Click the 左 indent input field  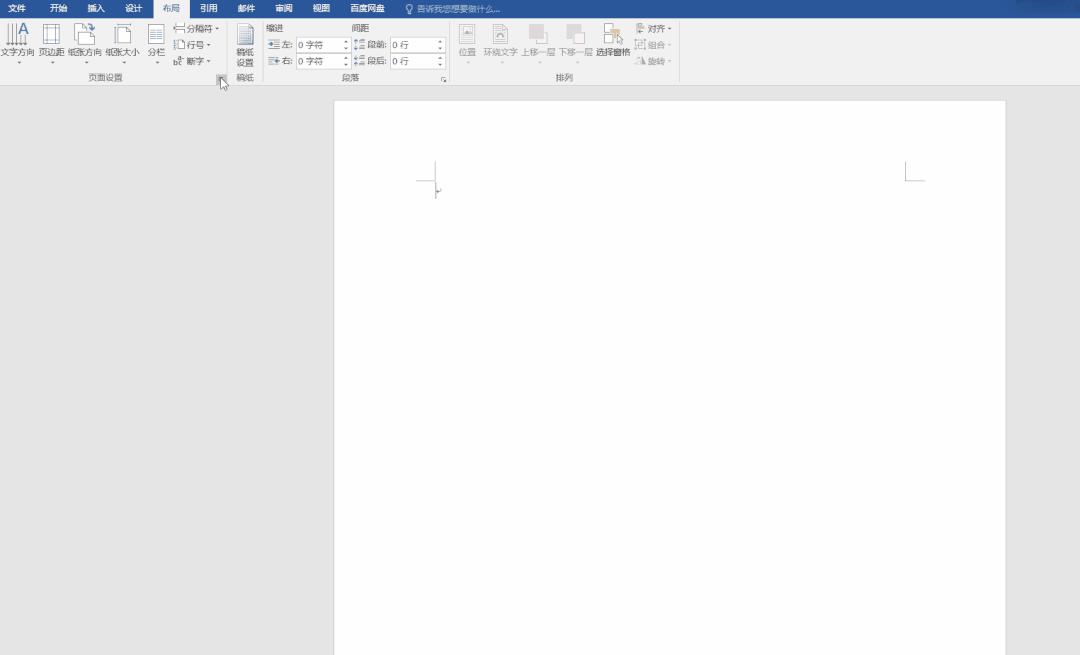coord(318,45)
